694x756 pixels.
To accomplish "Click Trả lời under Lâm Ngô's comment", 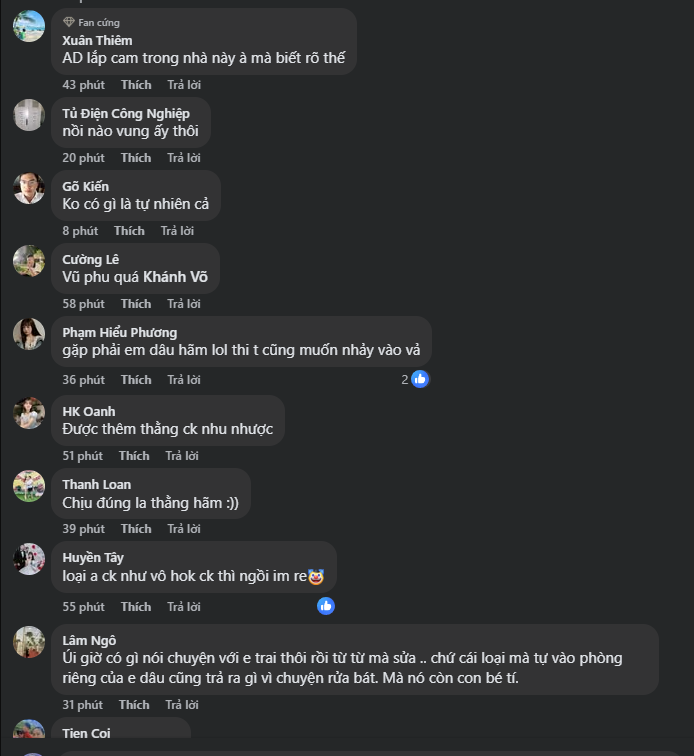I will (183, 705).
